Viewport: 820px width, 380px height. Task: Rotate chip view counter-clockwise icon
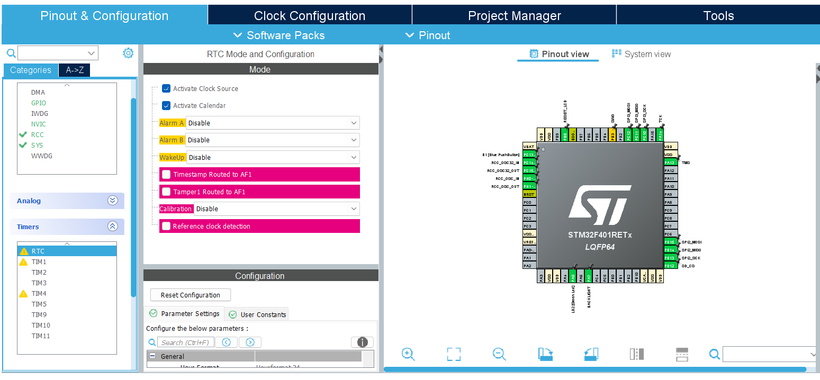(x=591, y=354)
